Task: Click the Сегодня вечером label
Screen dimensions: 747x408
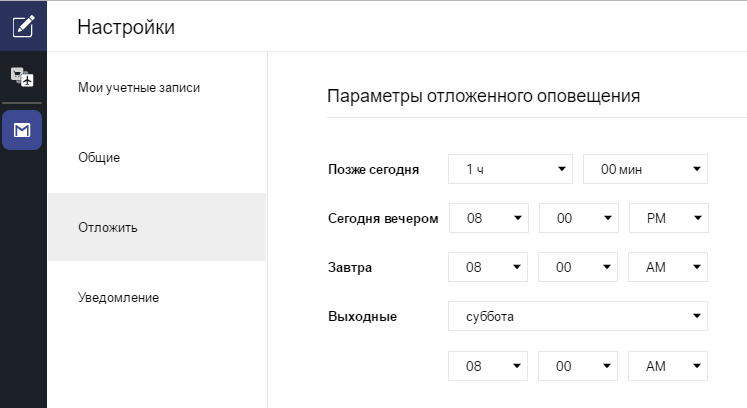Action: 383,219
